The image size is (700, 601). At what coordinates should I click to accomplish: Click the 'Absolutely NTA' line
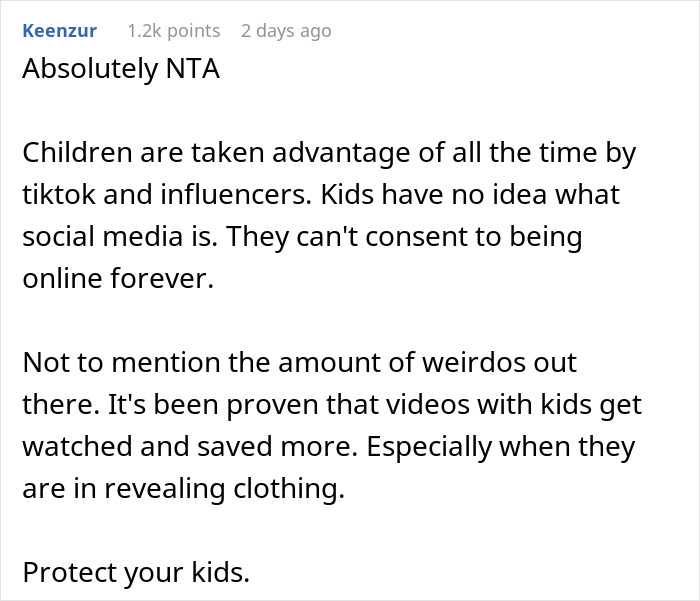point(121,69)
